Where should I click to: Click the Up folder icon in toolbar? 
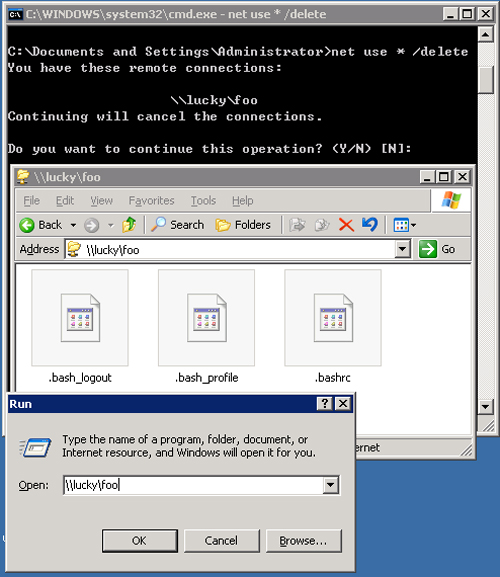[129, 225]
